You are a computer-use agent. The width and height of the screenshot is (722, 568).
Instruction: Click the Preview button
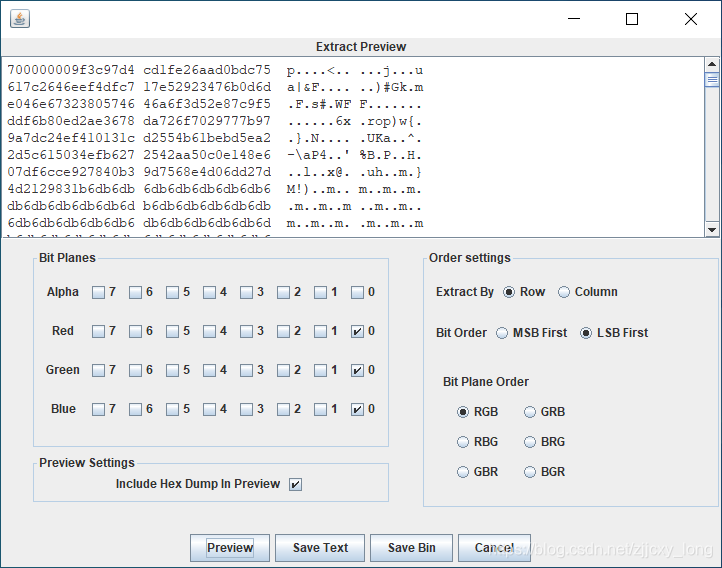pos(230,548)
